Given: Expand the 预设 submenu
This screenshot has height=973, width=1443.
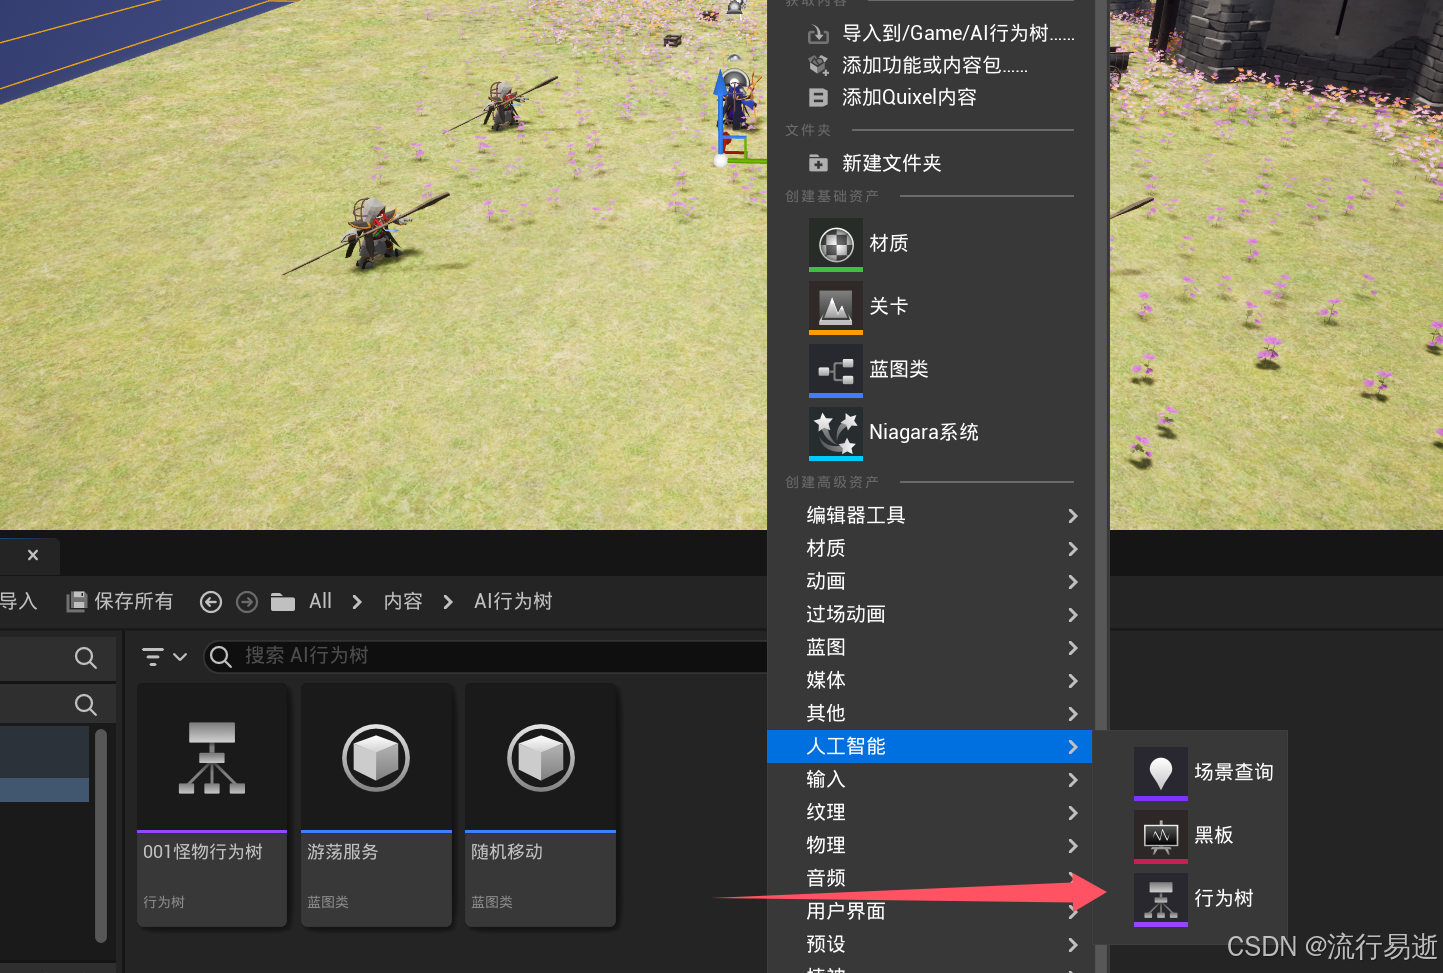Looking at the screenshot, I should coord(930,945).
